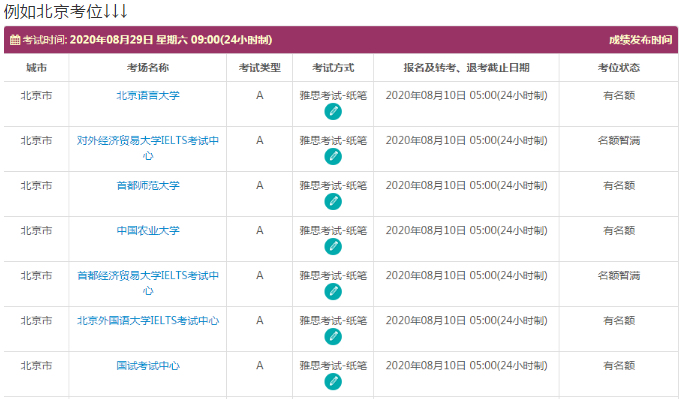Viewport: 679px width, 399px height.
Task: Click the pencil icon in 国试考试中心 row
Action: (x=333, y=382)
